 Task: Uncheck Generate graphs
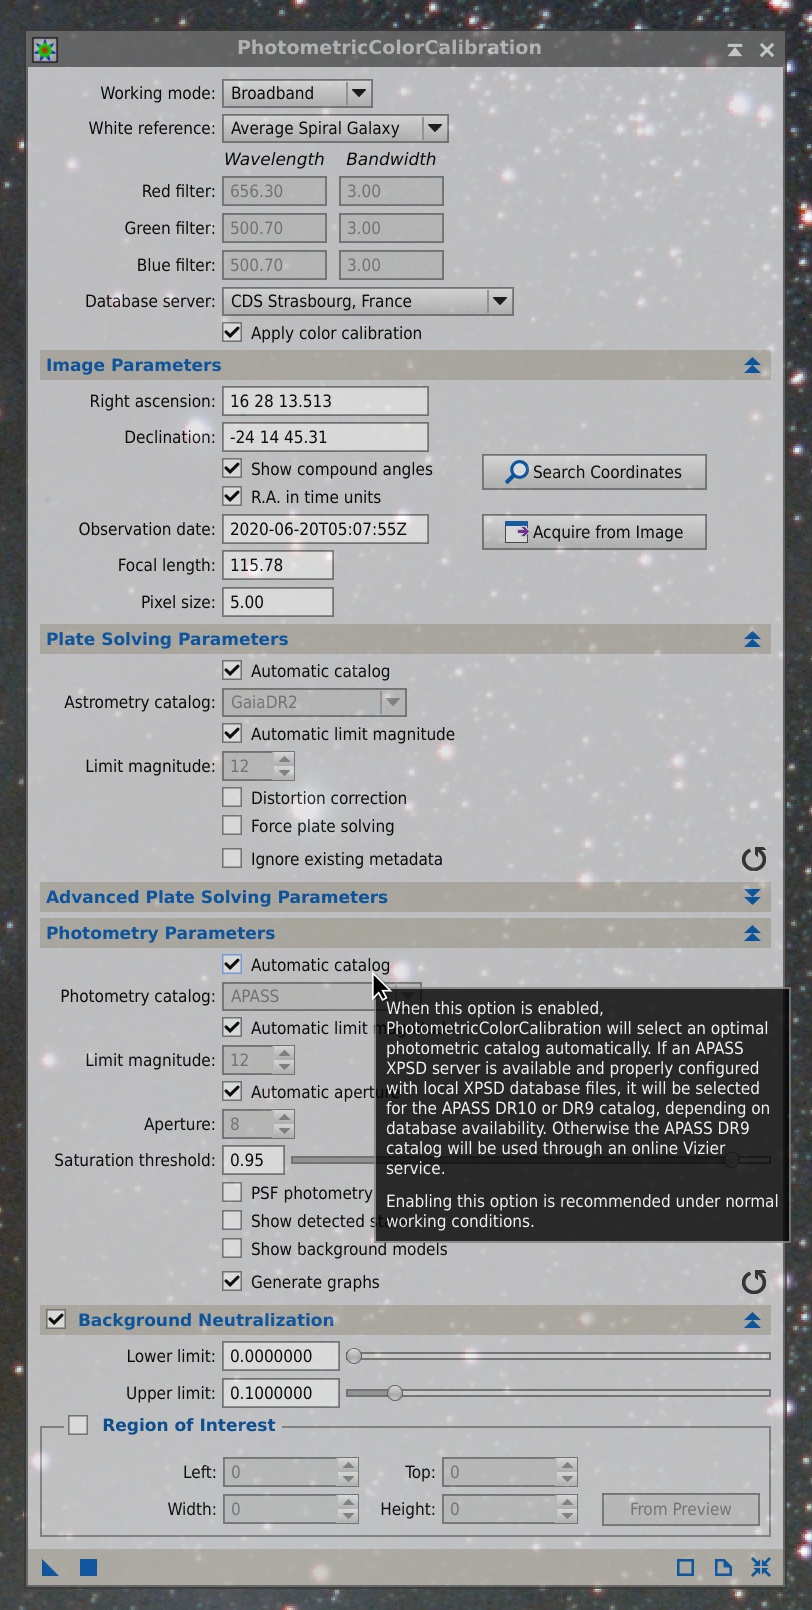point(232,1281)
